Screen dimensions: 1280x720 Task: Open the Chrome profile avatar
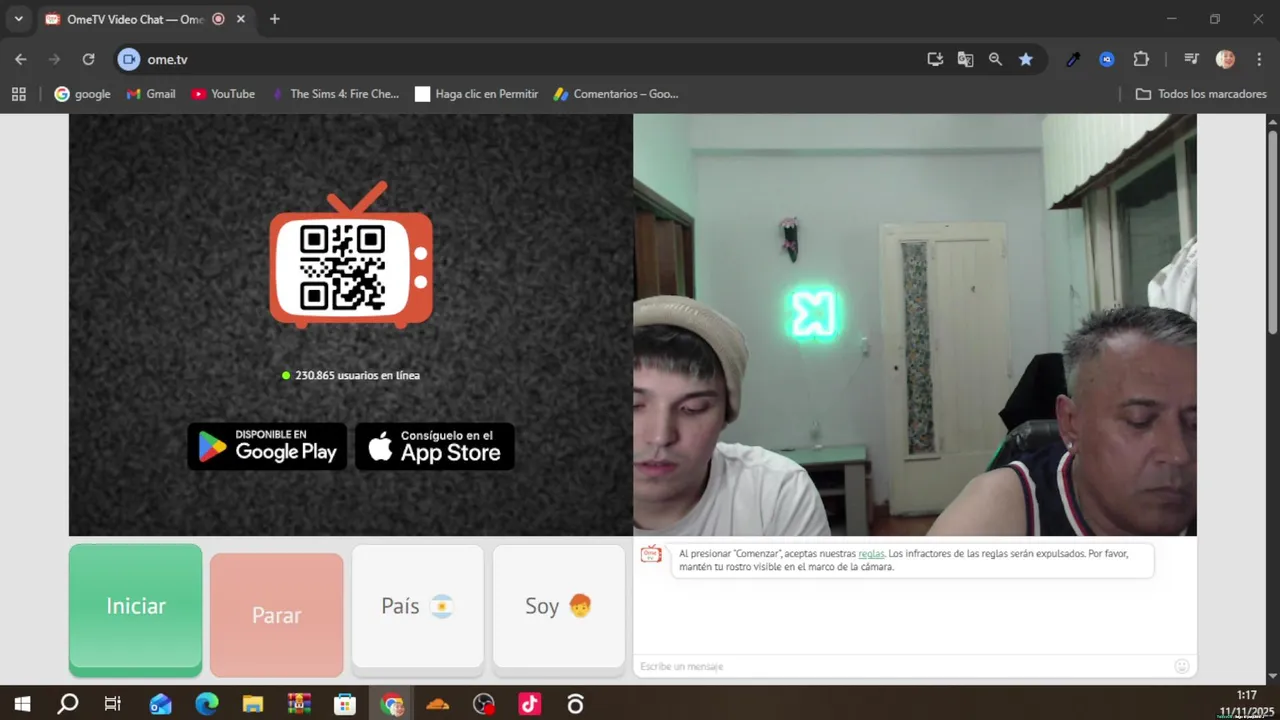point(1225,59)
